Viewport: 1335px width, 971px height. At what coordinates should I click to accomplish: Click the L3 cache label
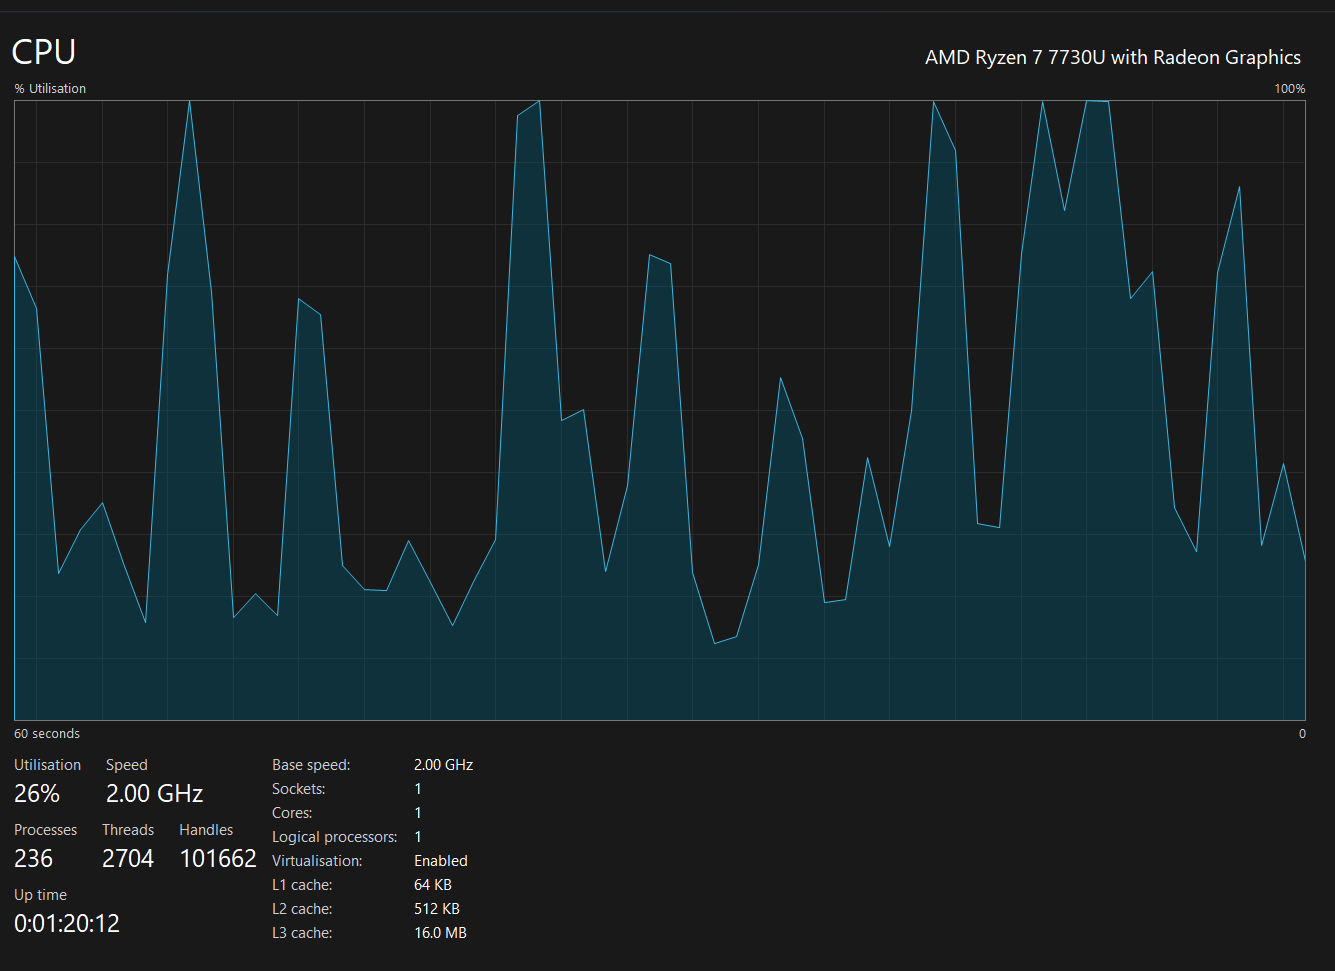coord(302,932)
